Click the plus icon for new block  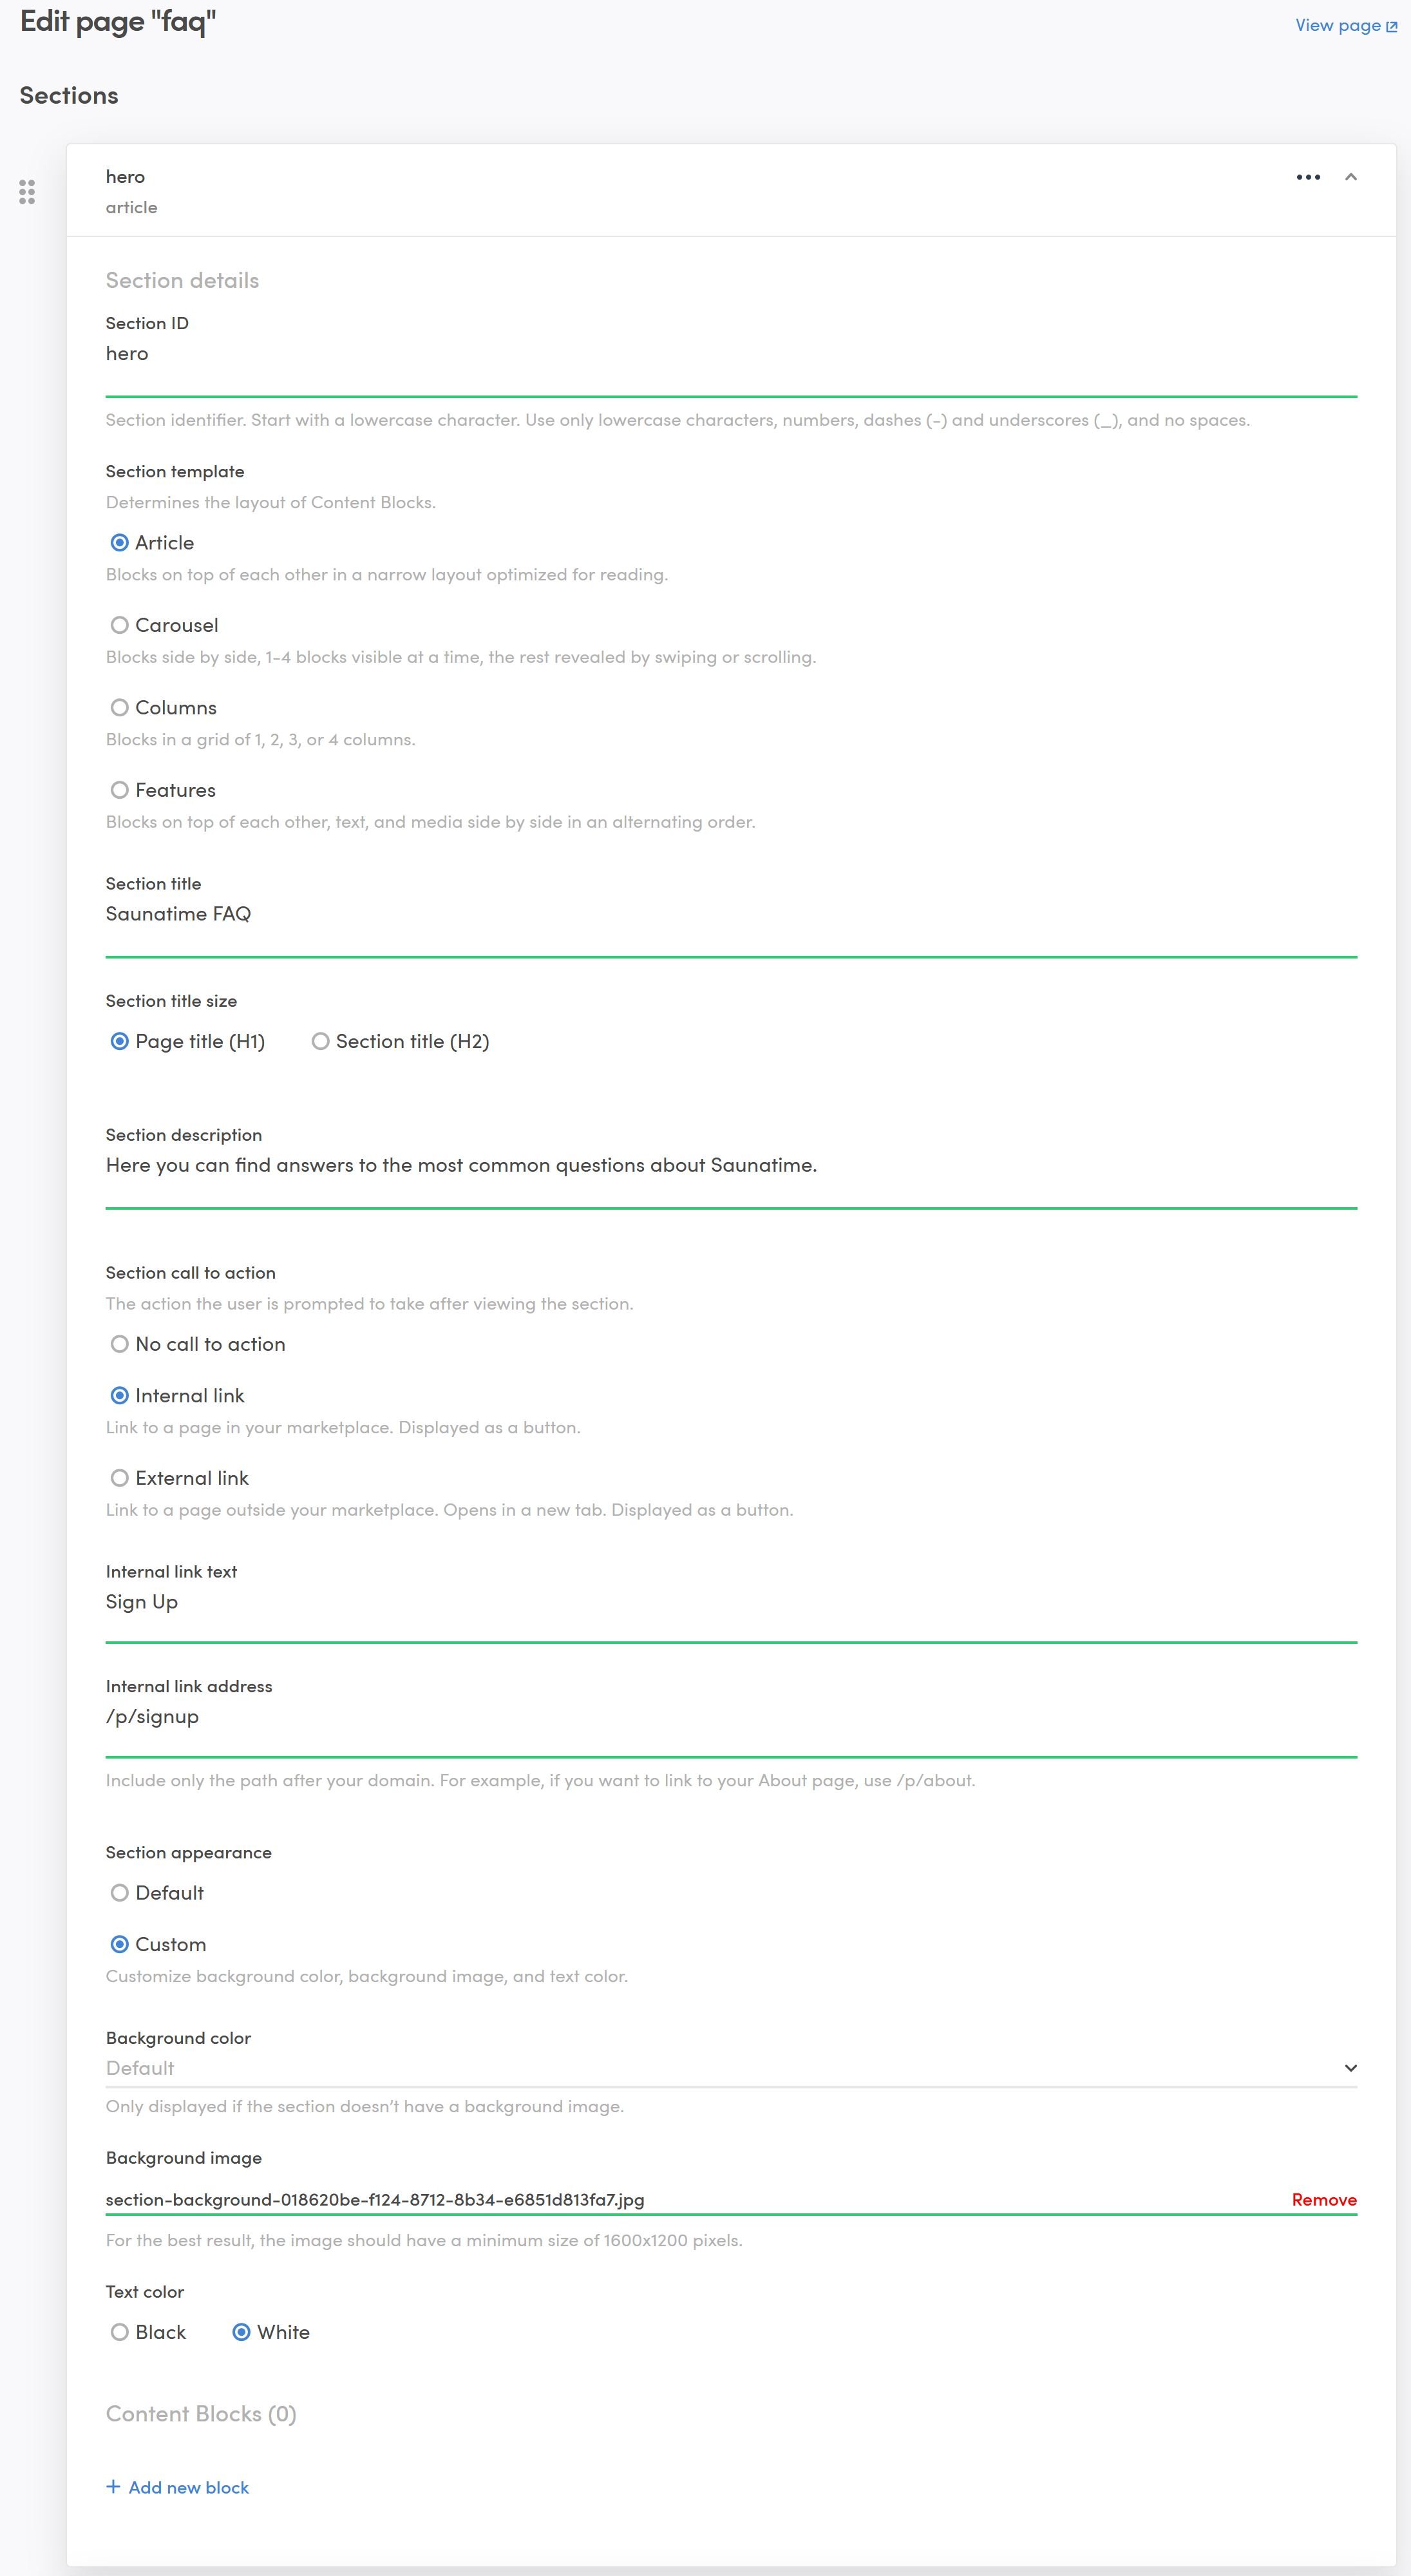point(113,2487)
